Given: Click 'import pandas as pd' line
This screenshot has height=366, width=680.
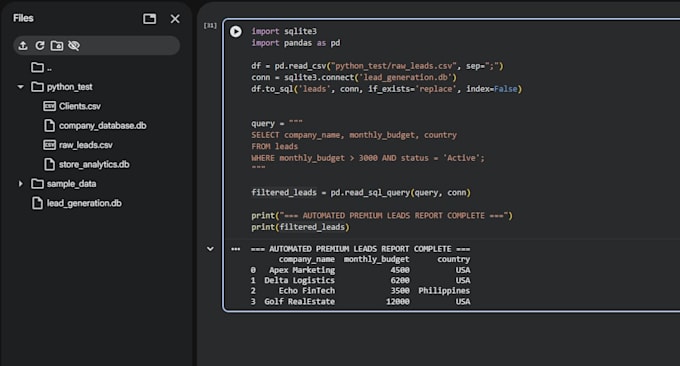Looking at the screenshot, I should point(296,43).
